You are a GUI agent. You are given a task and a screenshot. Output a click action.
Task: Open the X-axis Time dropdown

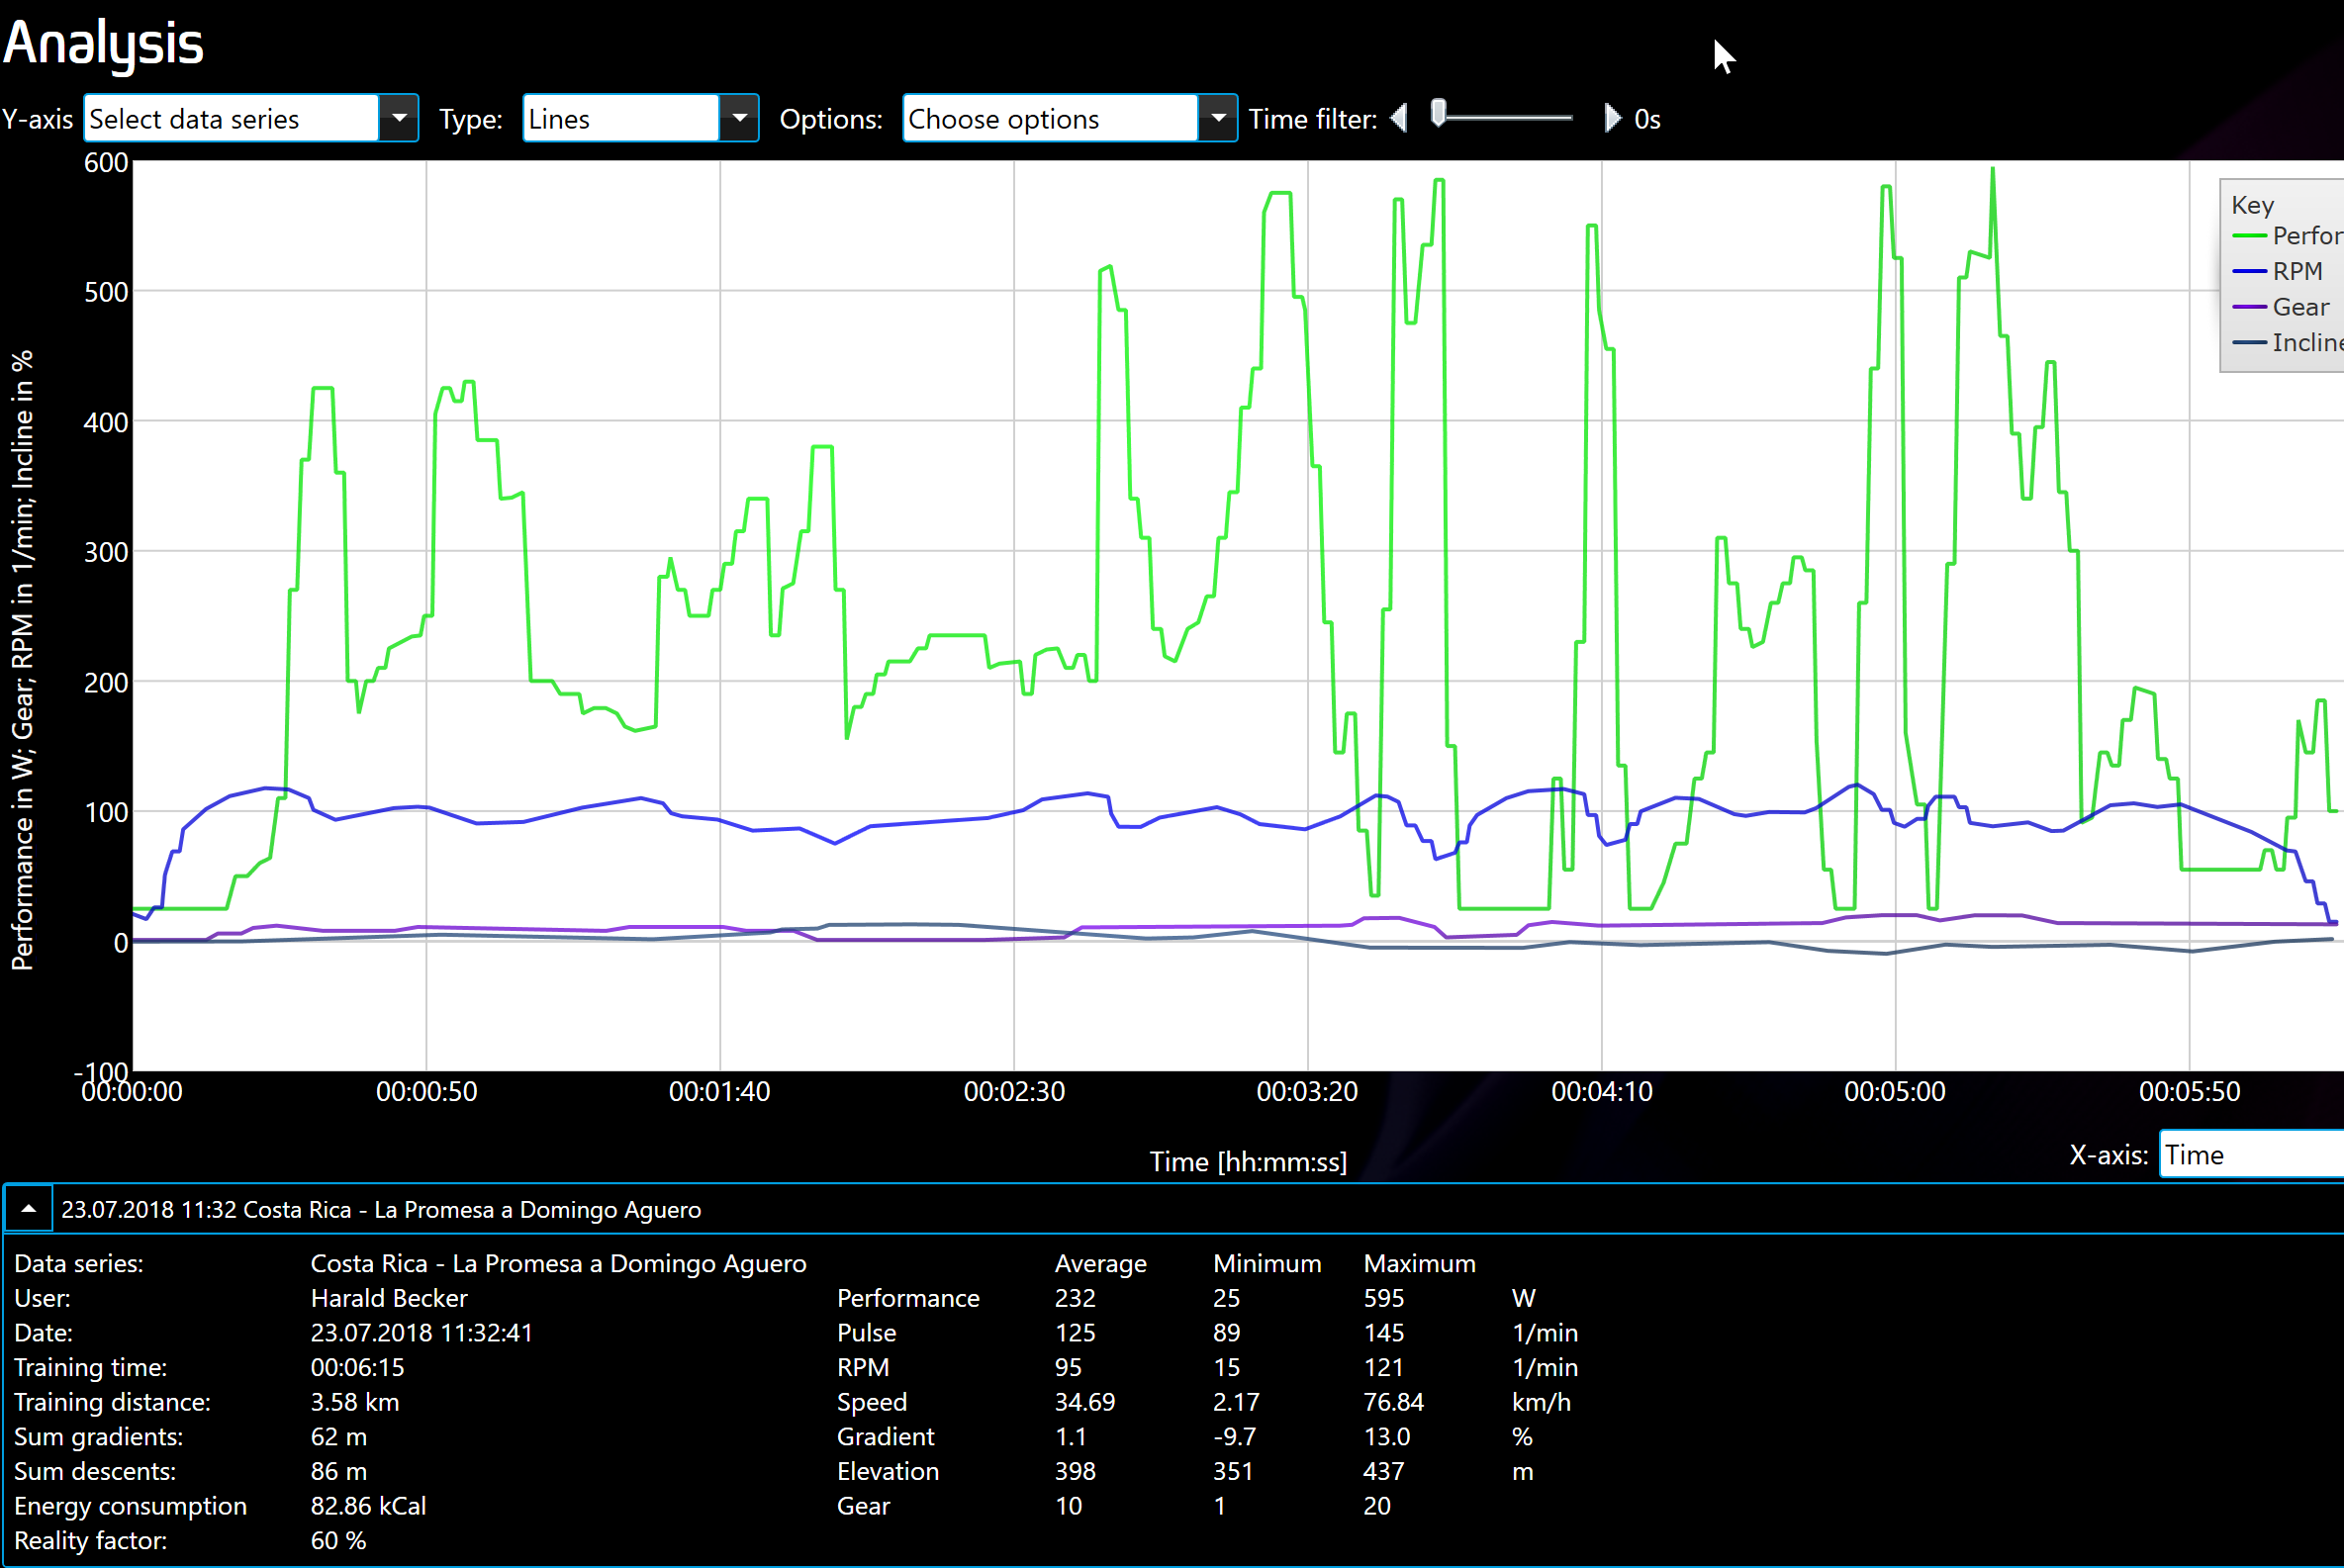tap(2251, 1154)
